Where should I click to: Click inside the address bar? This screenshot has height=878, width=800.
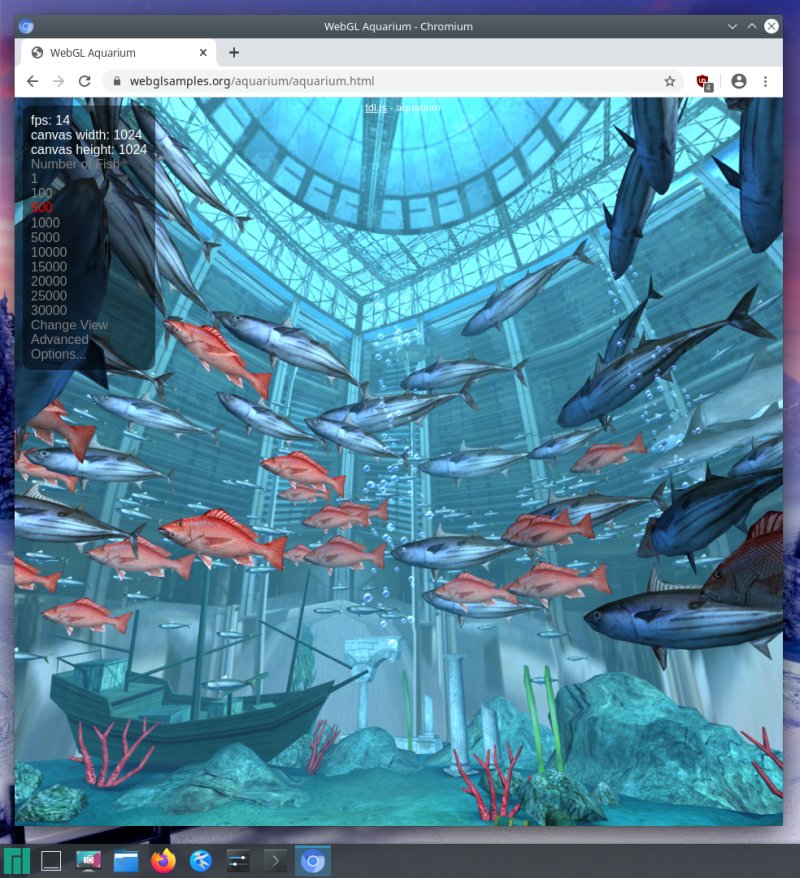[x=300, y=81]
